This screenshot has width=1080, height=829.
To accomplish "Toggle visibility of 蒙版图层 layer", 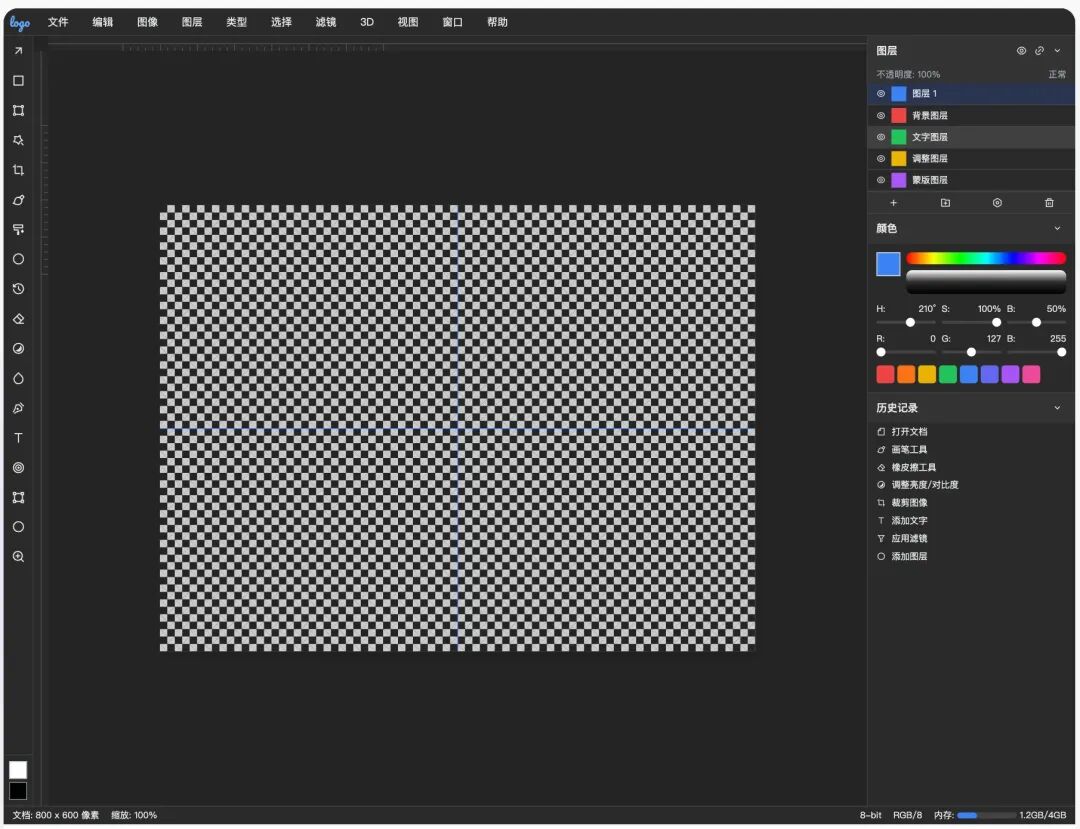I will (x=881, y=180).
